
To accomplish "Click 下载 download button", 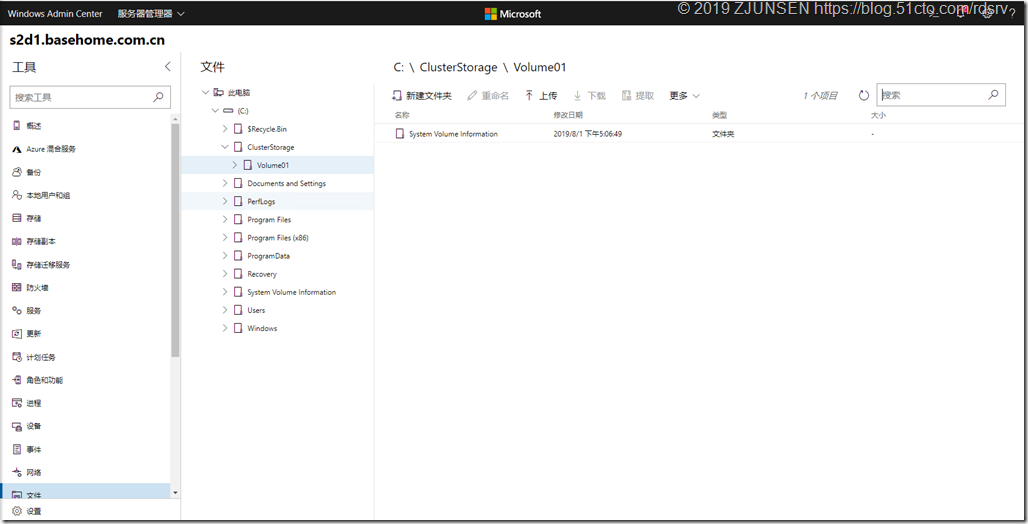I will point(589,96).
